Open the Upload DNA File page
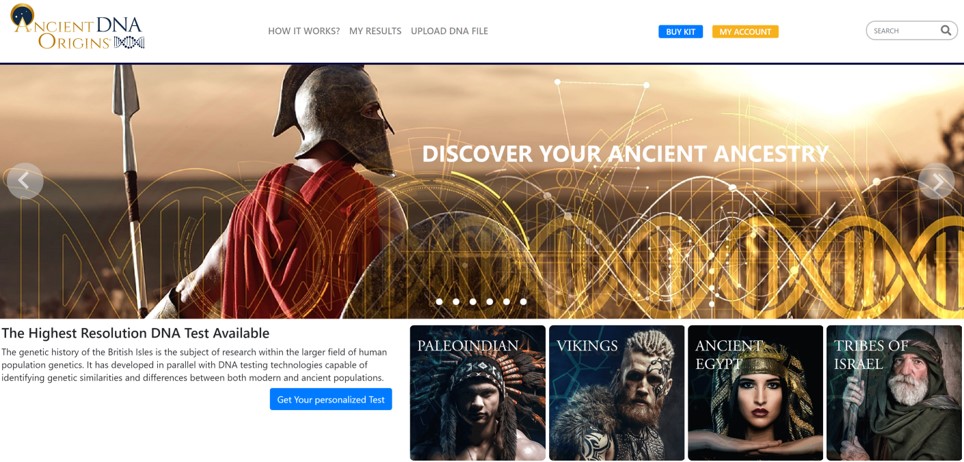This screenshot has width=964, height=462. coord(449,31)
